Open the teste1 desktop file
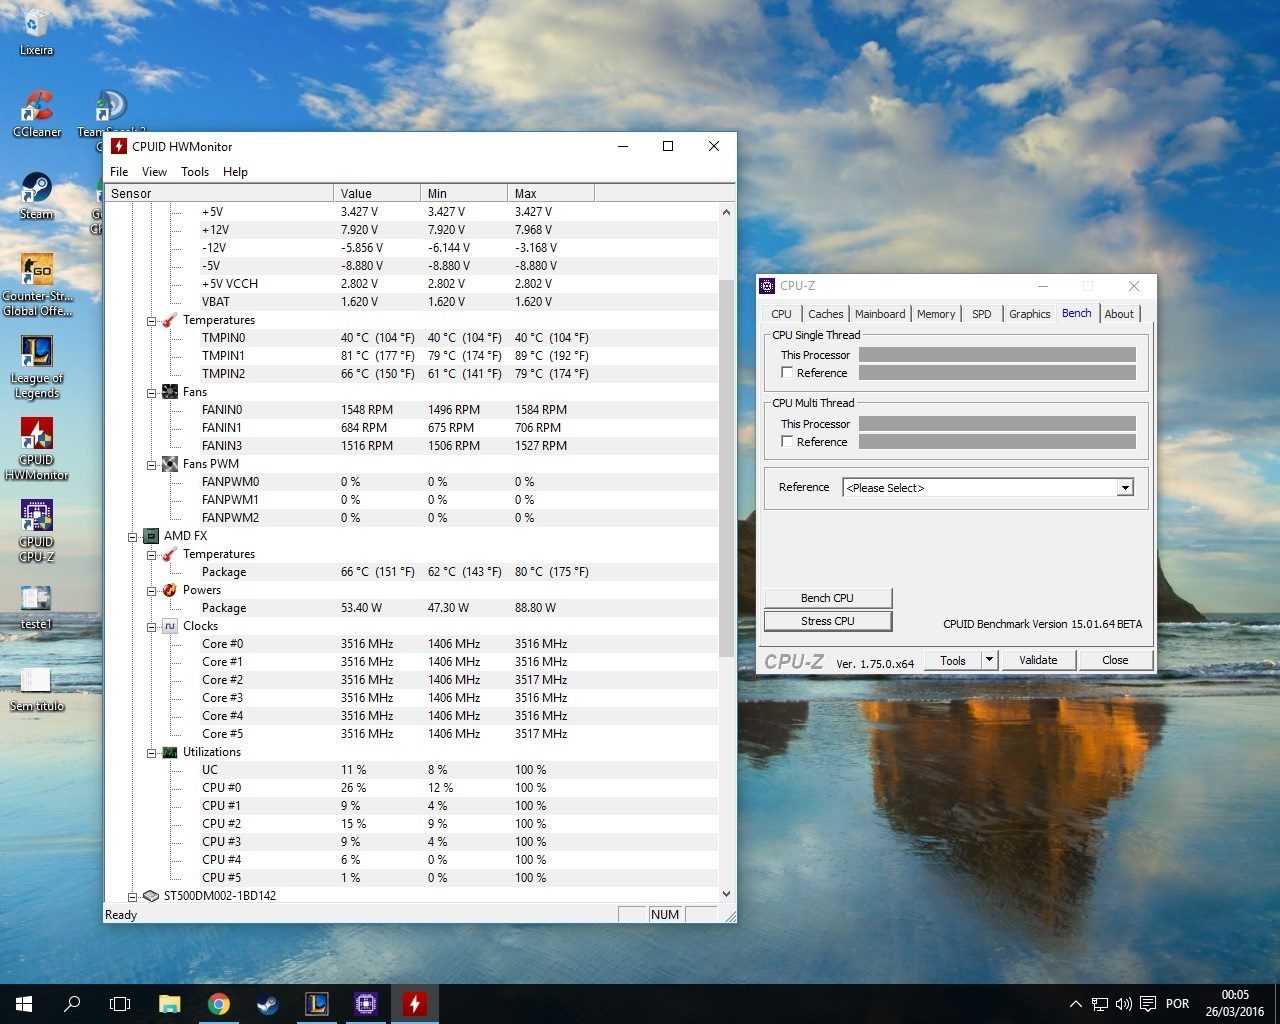The width and height of the screenshot is (1280, 1024). click(x=37, y=606)
